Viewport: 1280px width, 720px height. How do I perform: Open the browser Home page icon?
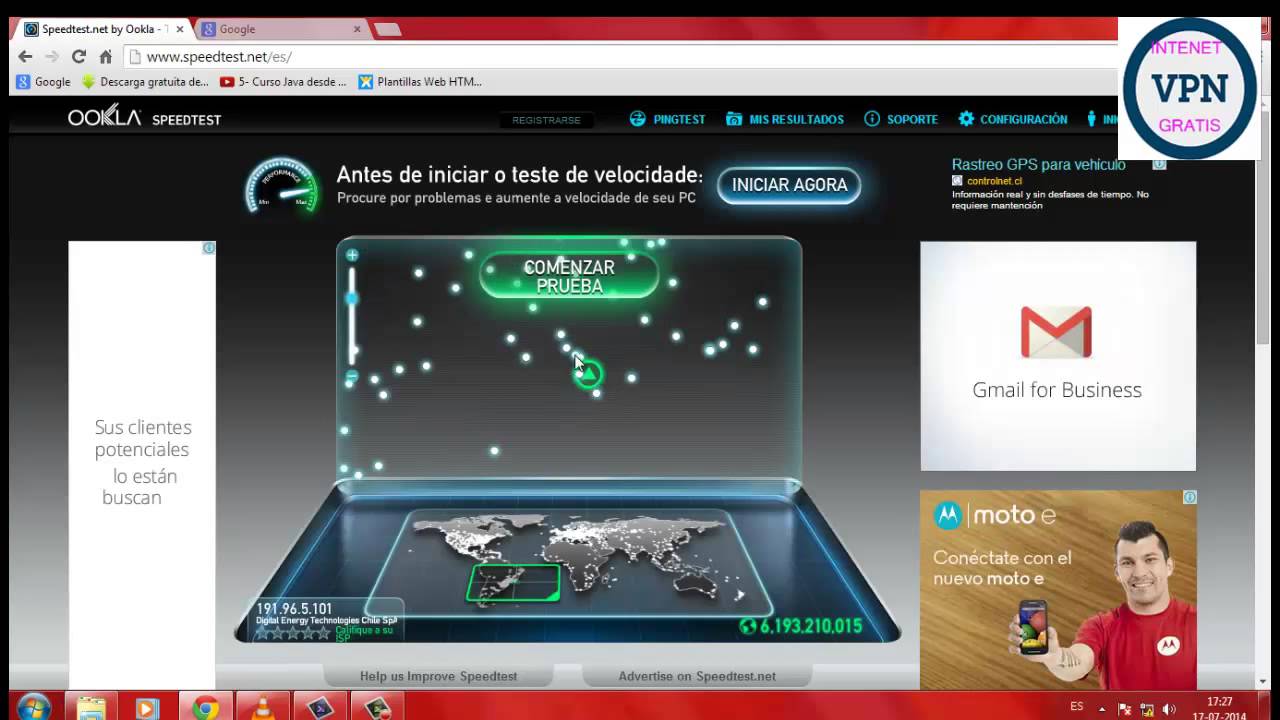(106, 57)
